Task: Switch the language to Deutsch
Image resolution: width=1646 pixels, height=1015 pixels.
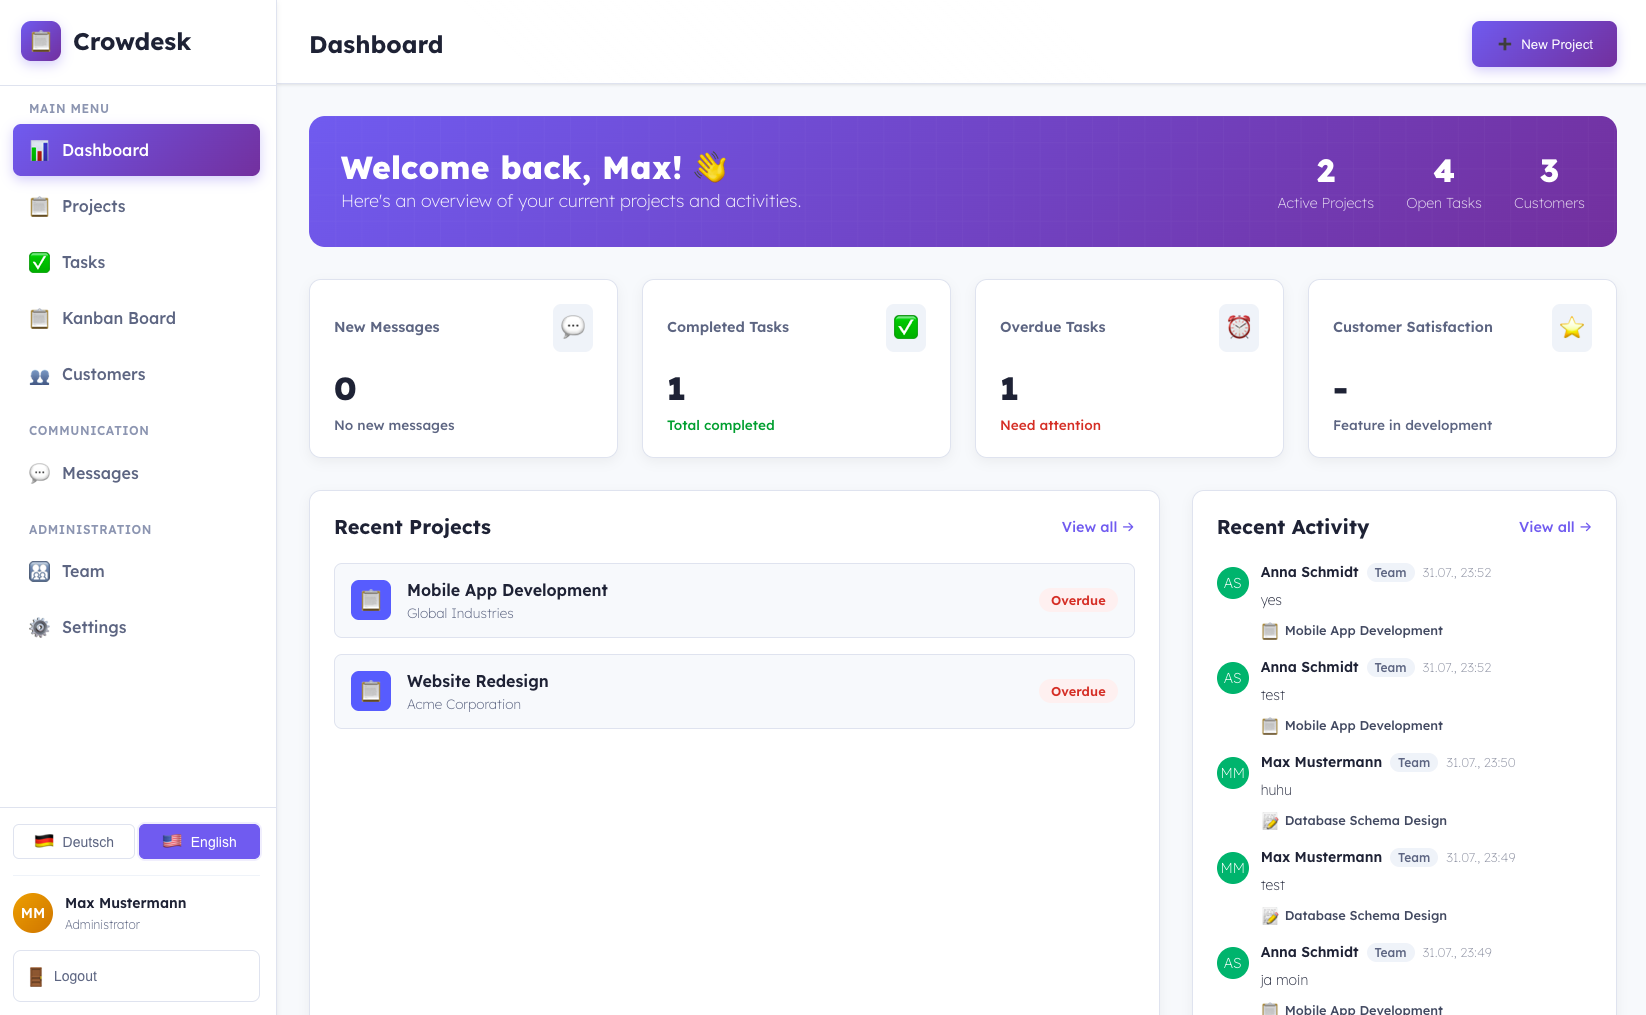Action: (73, 841)
